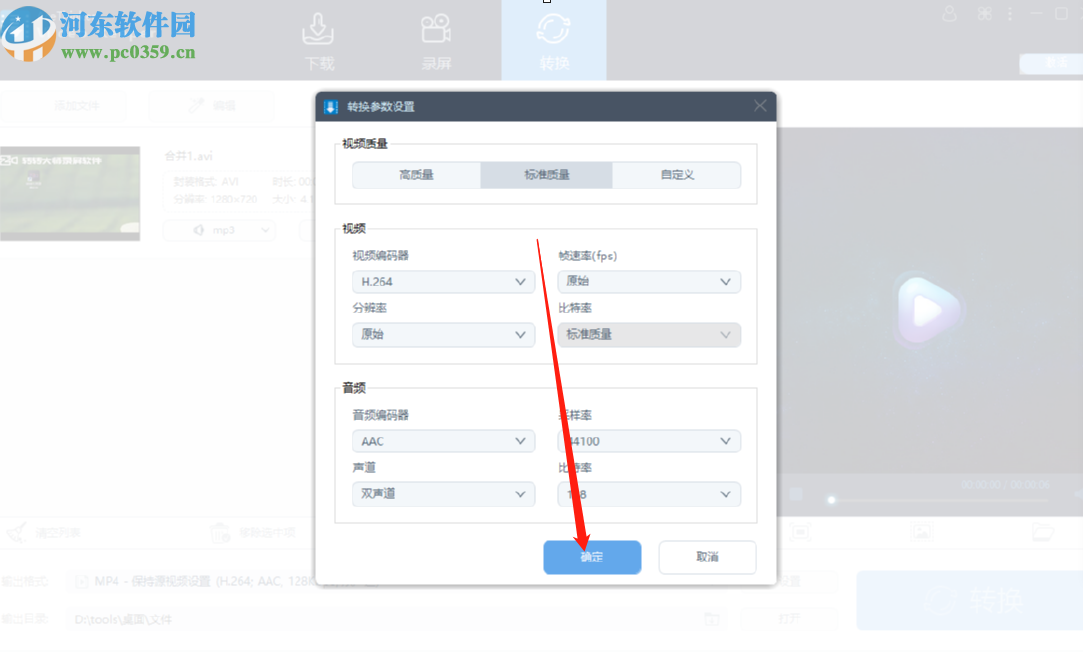Open the 采样率 44100 sample rate dropdown
The width and height of the screenshot is (1083, 658).
648,440
